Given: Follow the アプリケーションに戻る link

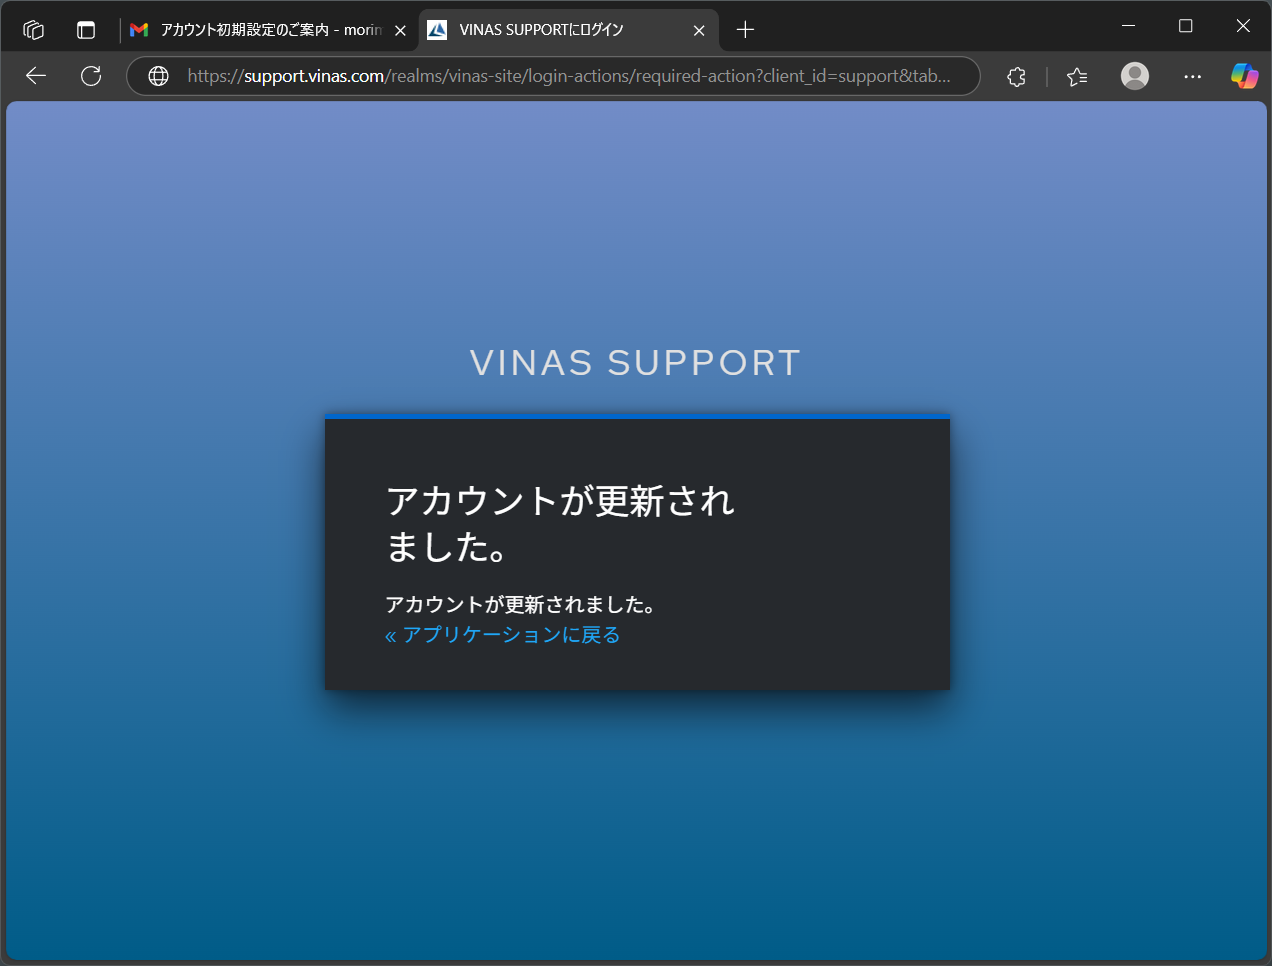Looking at the screenshot, I should coord(503,635).
